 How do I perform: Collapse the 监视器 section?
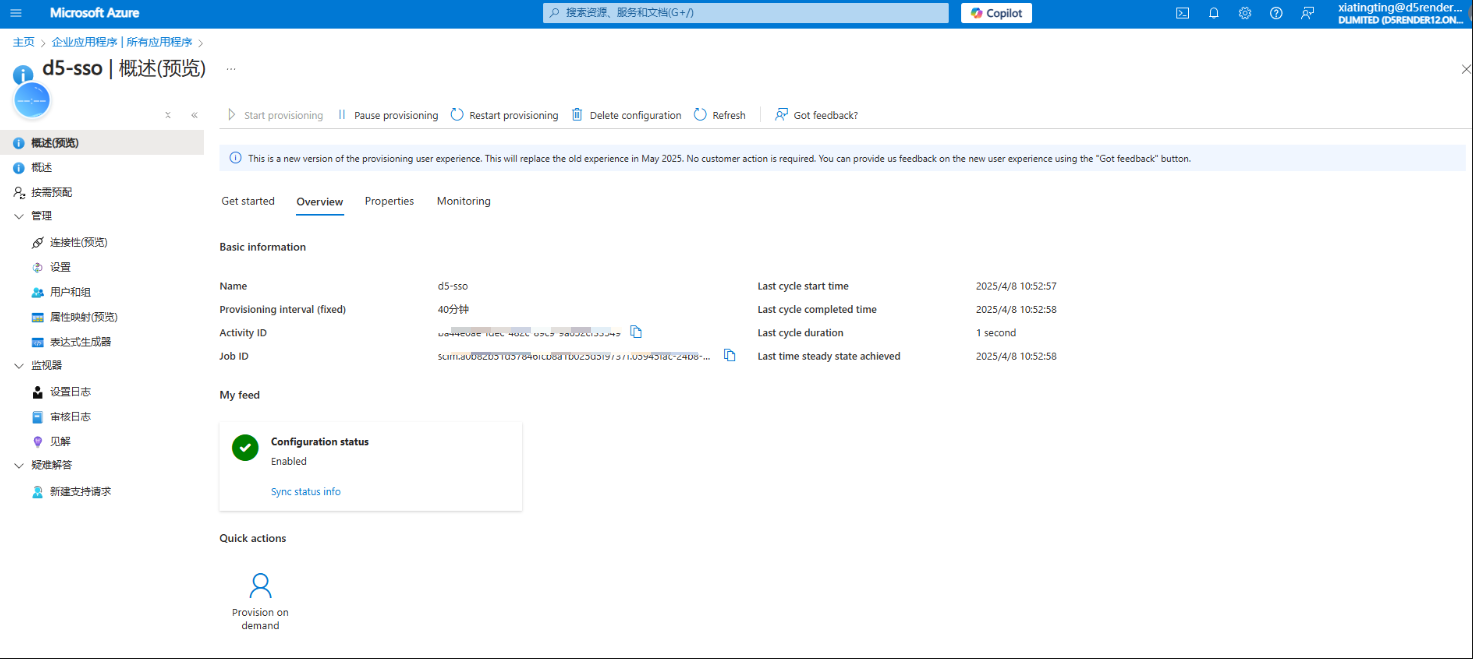click(19, 366)
